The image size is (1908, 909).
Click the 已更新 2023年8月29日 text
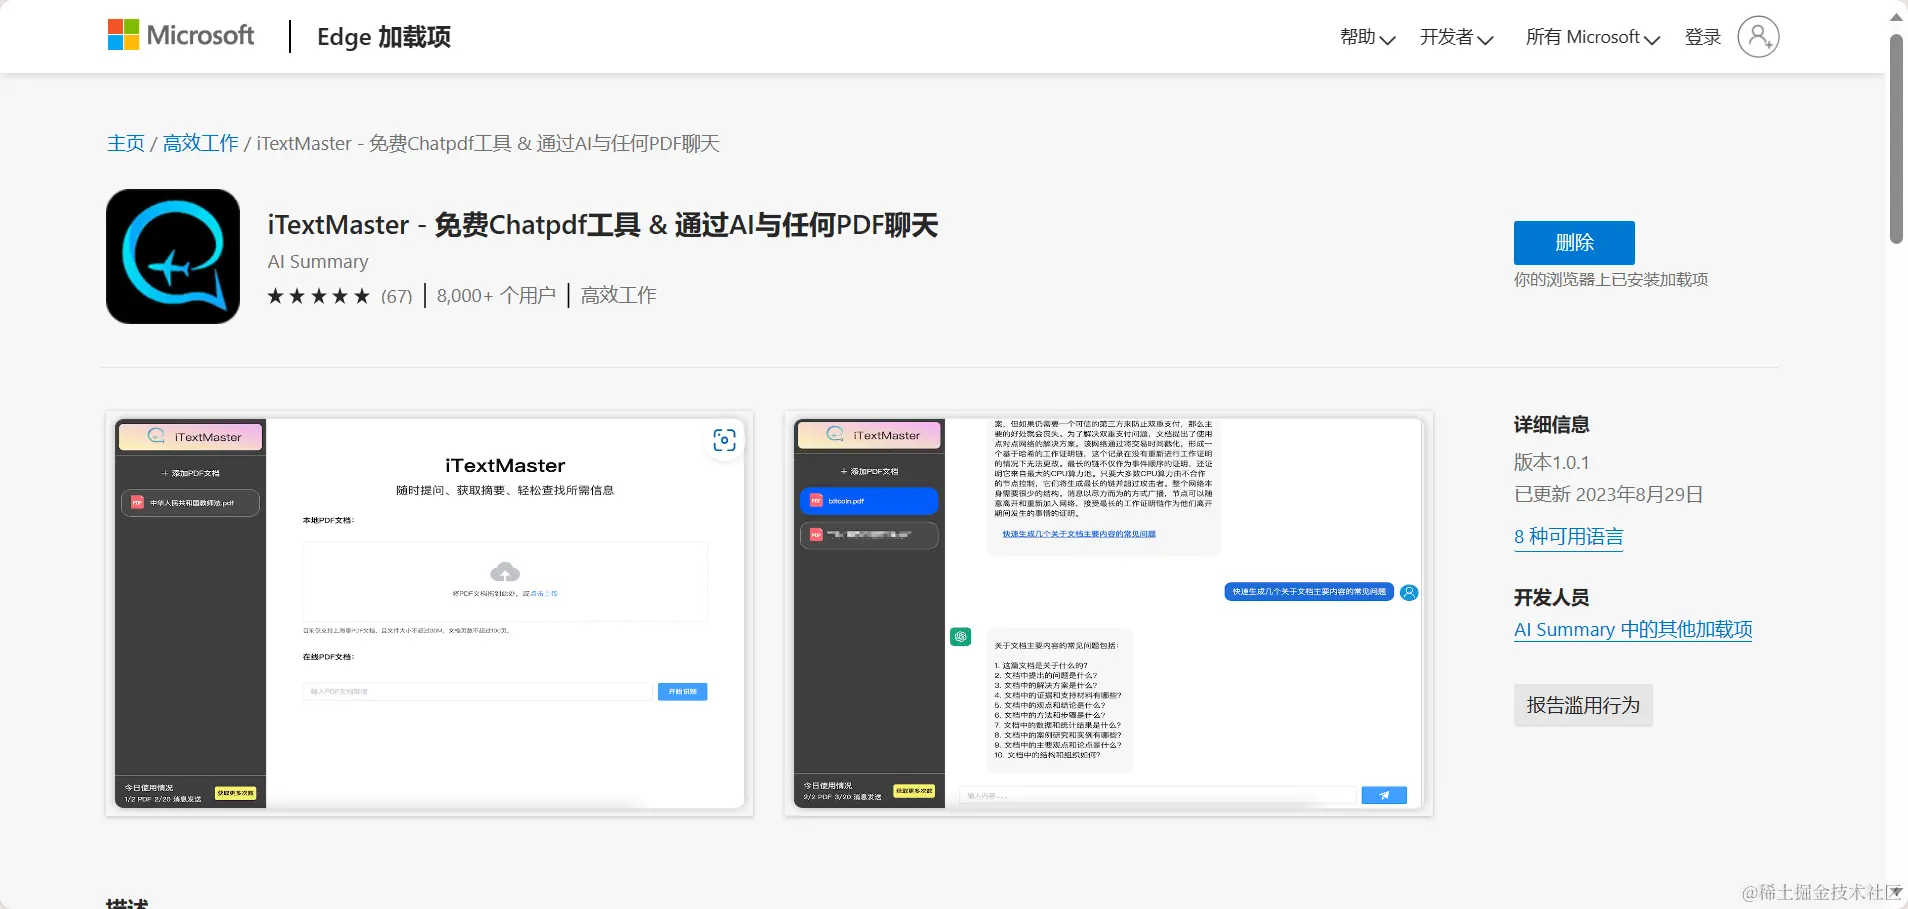click(x=1609, y=494)
